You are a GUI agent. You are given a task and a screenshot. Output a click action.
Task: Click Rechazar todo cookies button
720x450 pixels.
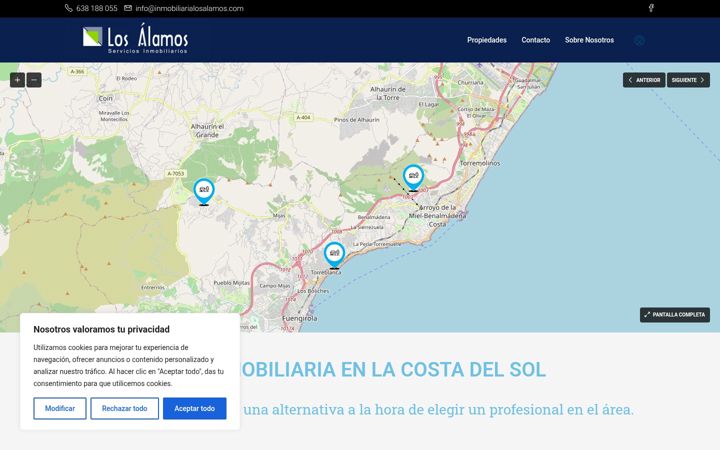pyautogui.click(x=124, y=408)
